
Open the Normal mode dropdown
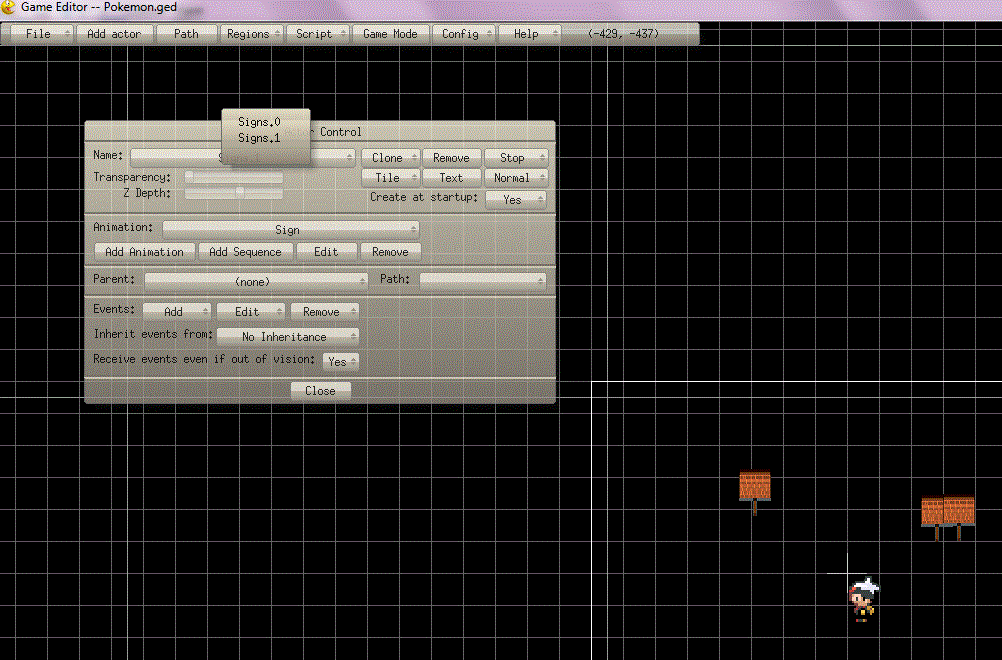click(516, 178)
